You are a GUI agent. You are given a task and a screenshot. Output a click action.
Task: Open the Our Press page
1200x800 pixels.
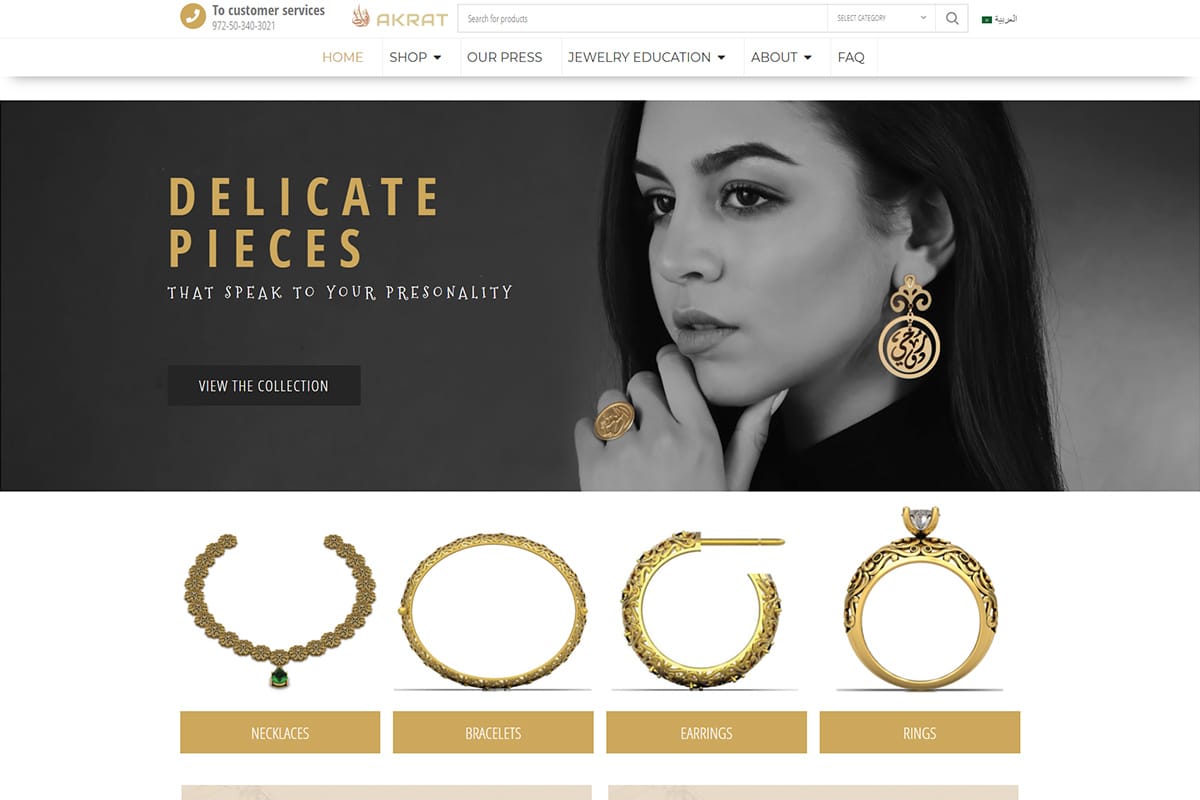pos(504,57)
